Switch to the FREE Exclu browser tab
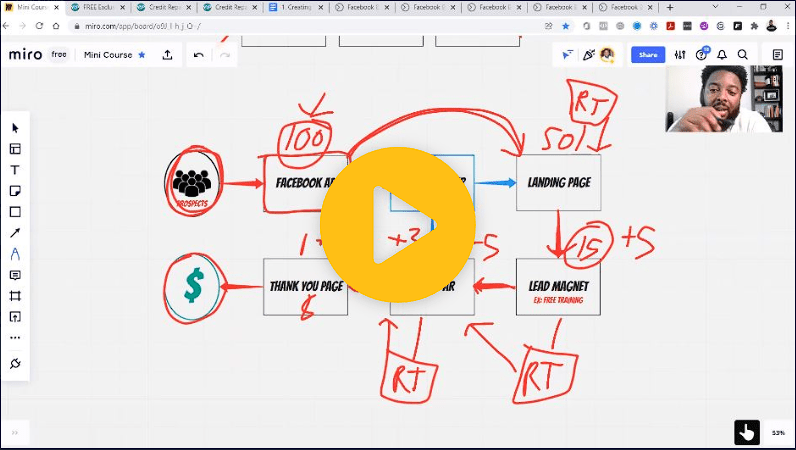This screenshot has width=796, height=450. pos(98,7)
